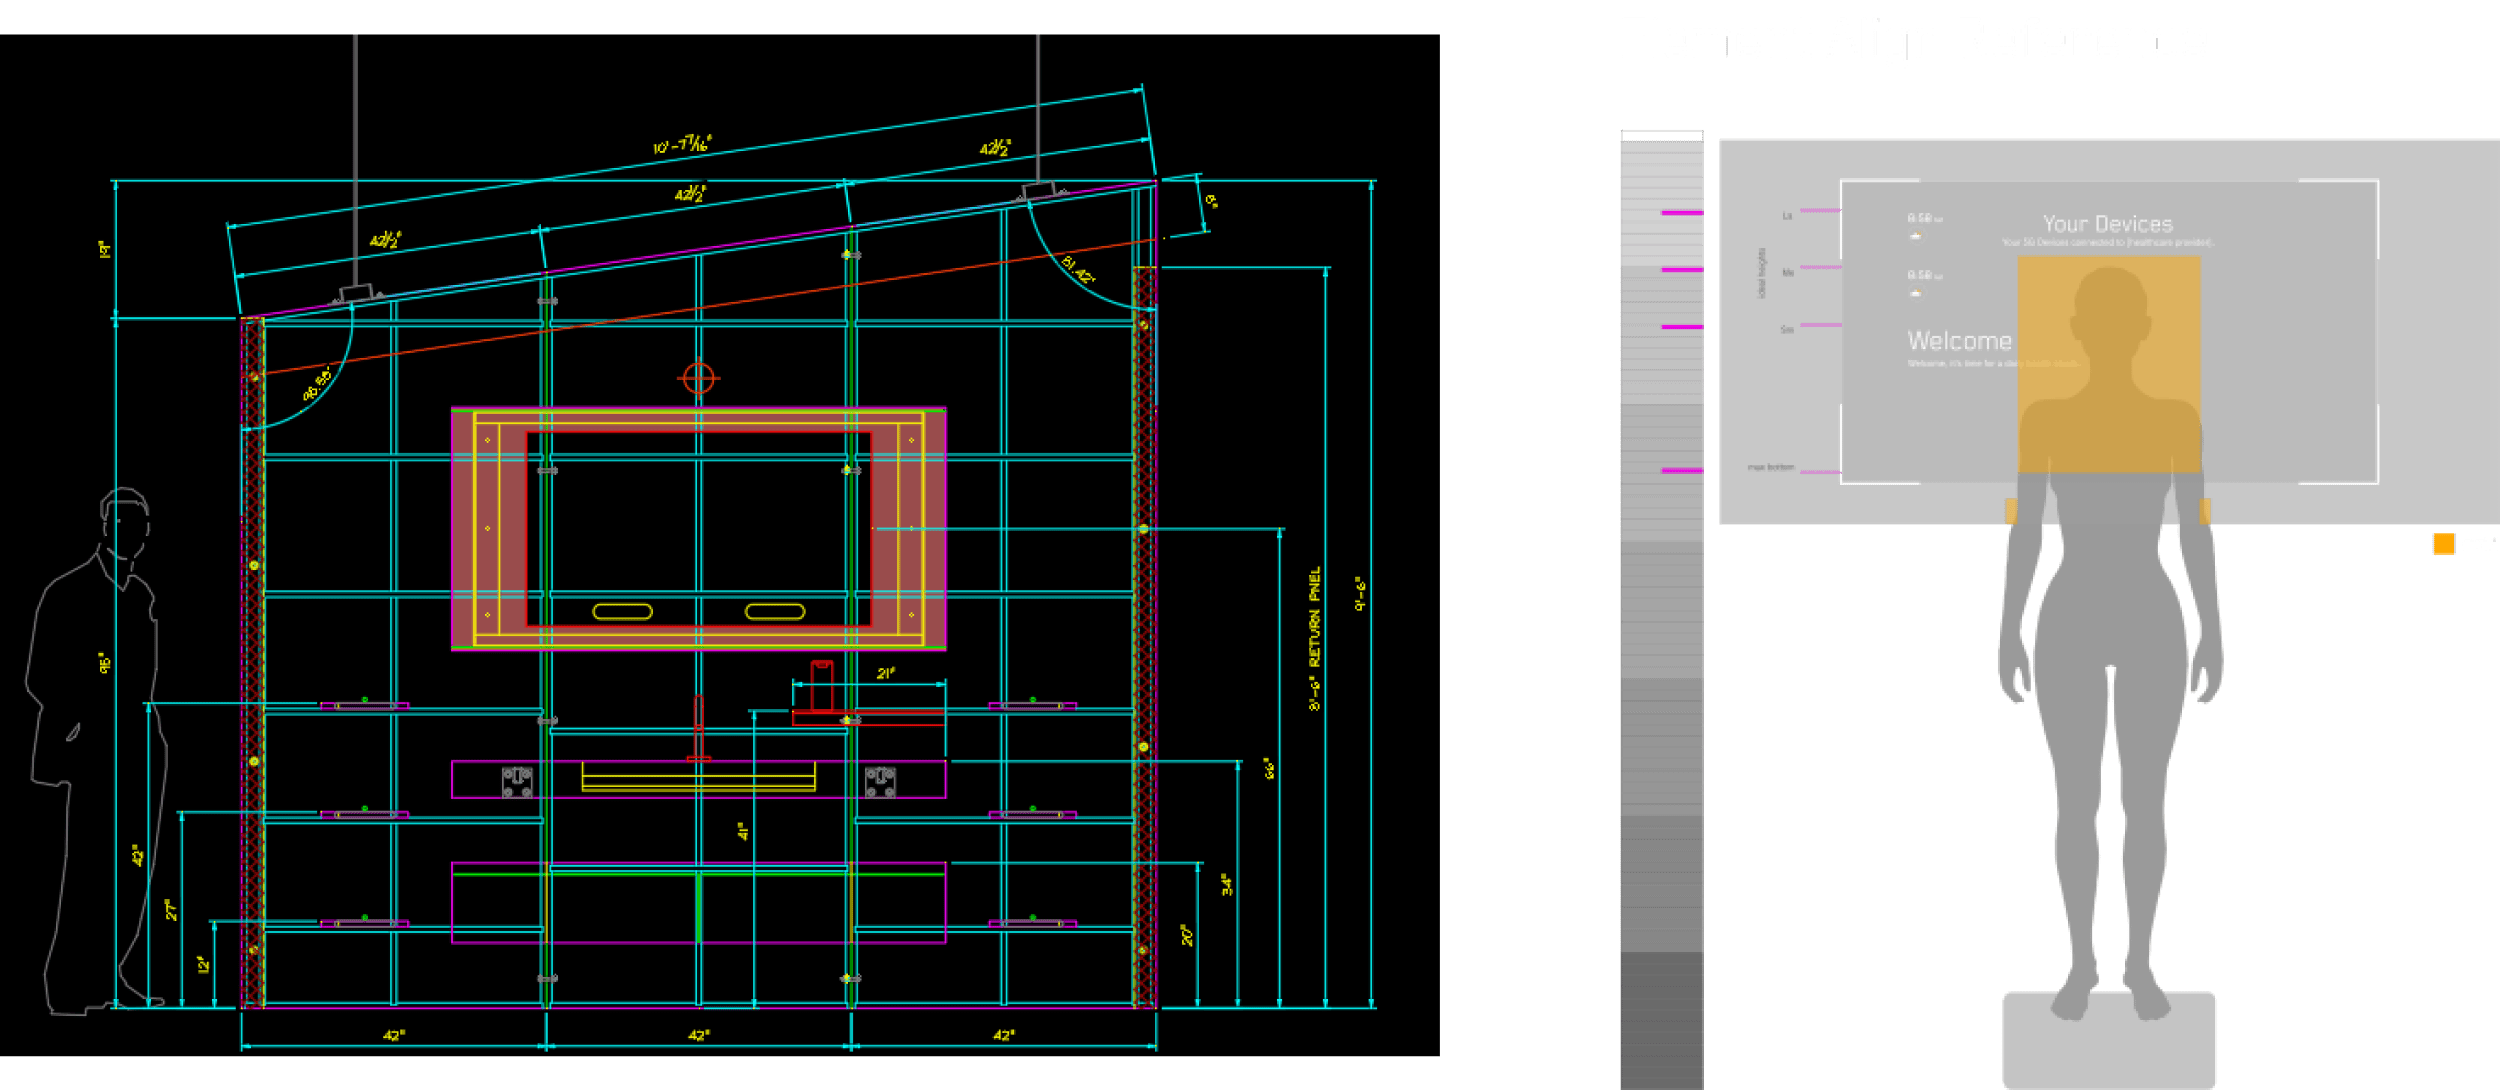Click the Your Devices heading
This screenshot has height=1091, width=2500.
coord(2107,224)
